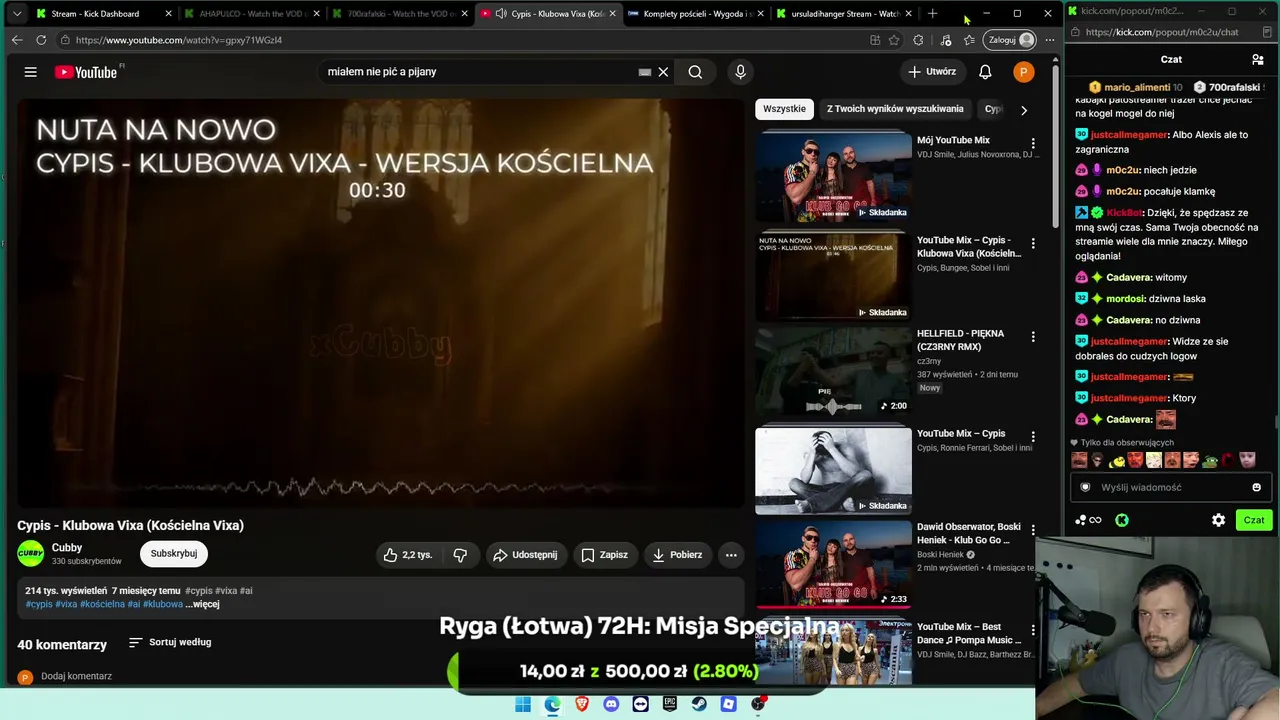Open a new browser tab
The height and width of the screenshot is (720, 1280).
pos(932,14)
